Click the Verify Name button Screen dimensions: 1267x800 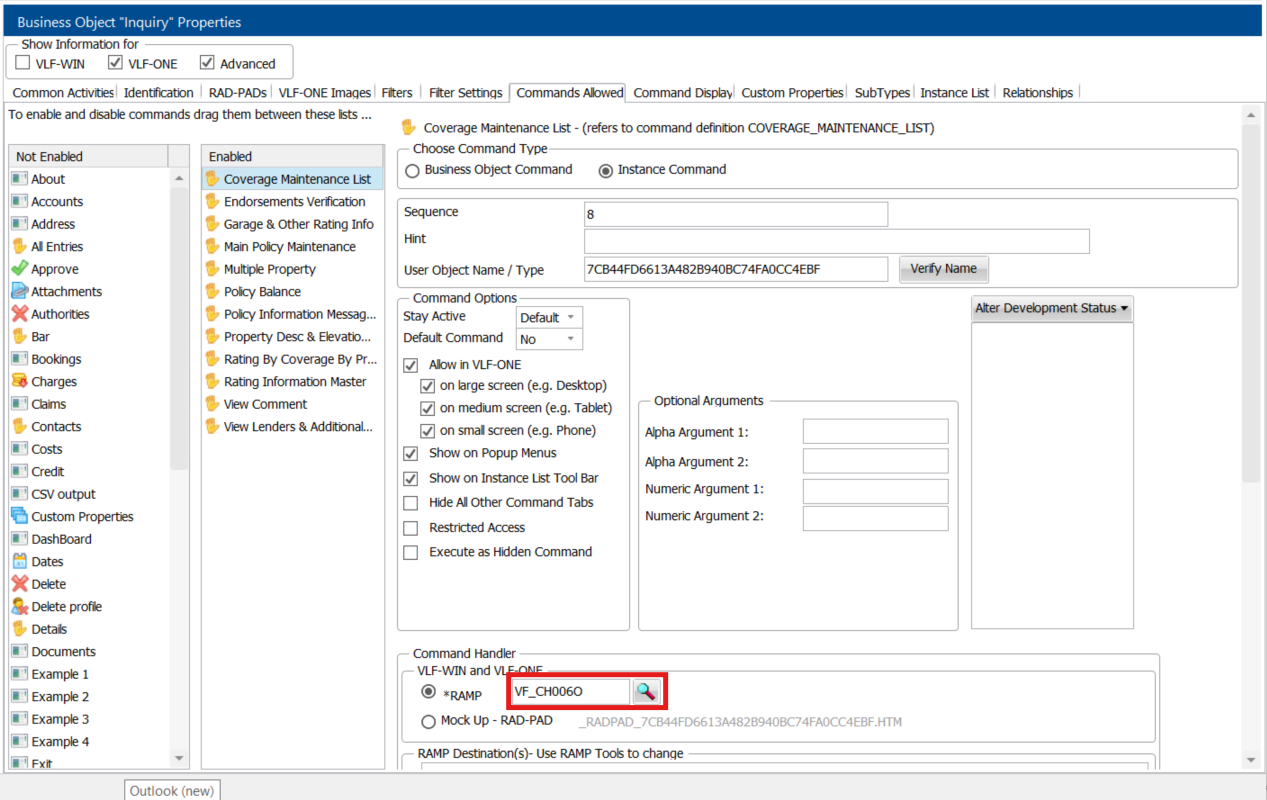943,269
